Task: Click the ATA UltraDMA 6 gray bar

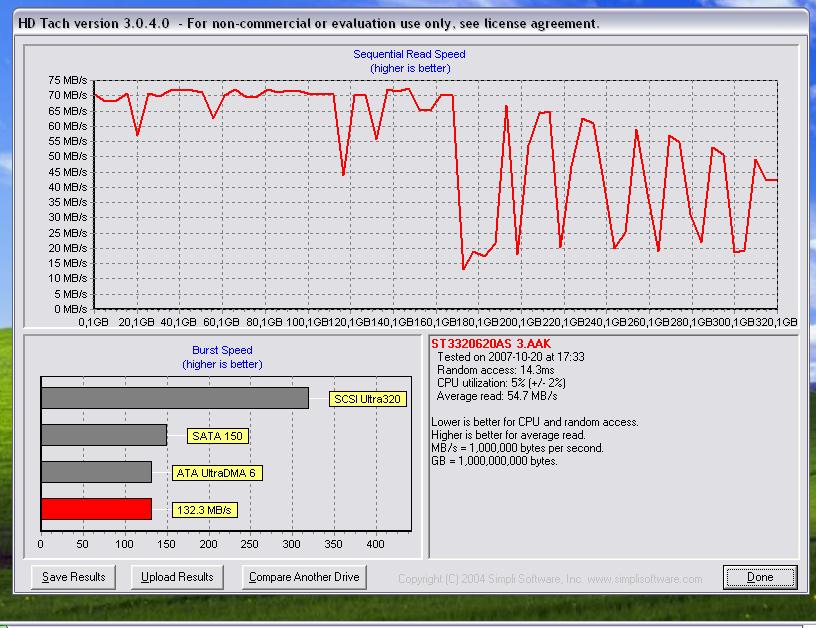Action: (96, 472)
